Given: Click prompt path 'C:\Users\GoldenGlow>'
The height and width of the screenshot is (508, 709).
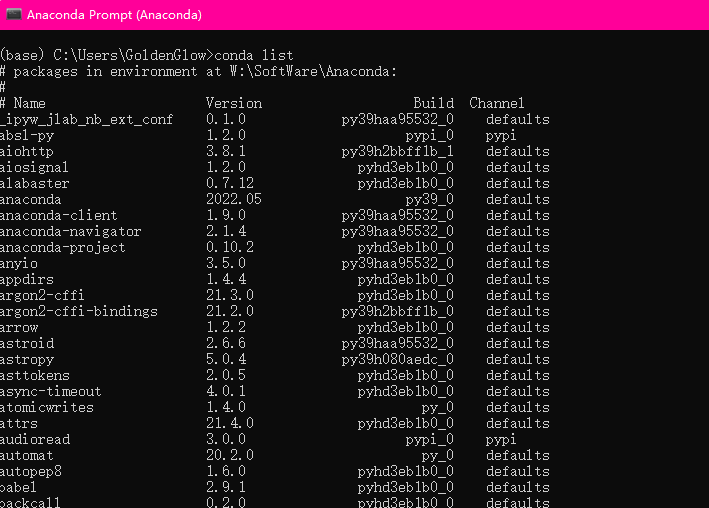Looking at the screenshot, I should (x=133, y=55).
